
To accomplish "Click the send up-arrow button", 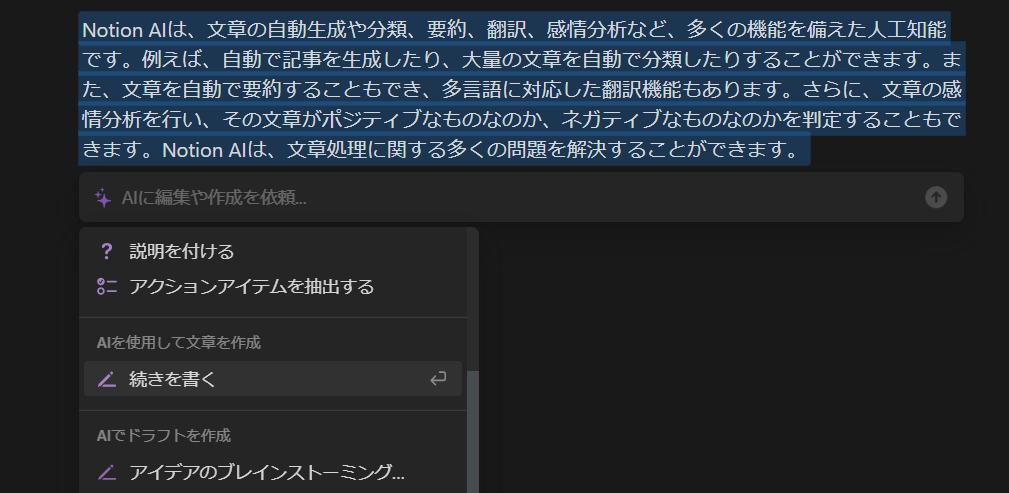I will [936, 197].
